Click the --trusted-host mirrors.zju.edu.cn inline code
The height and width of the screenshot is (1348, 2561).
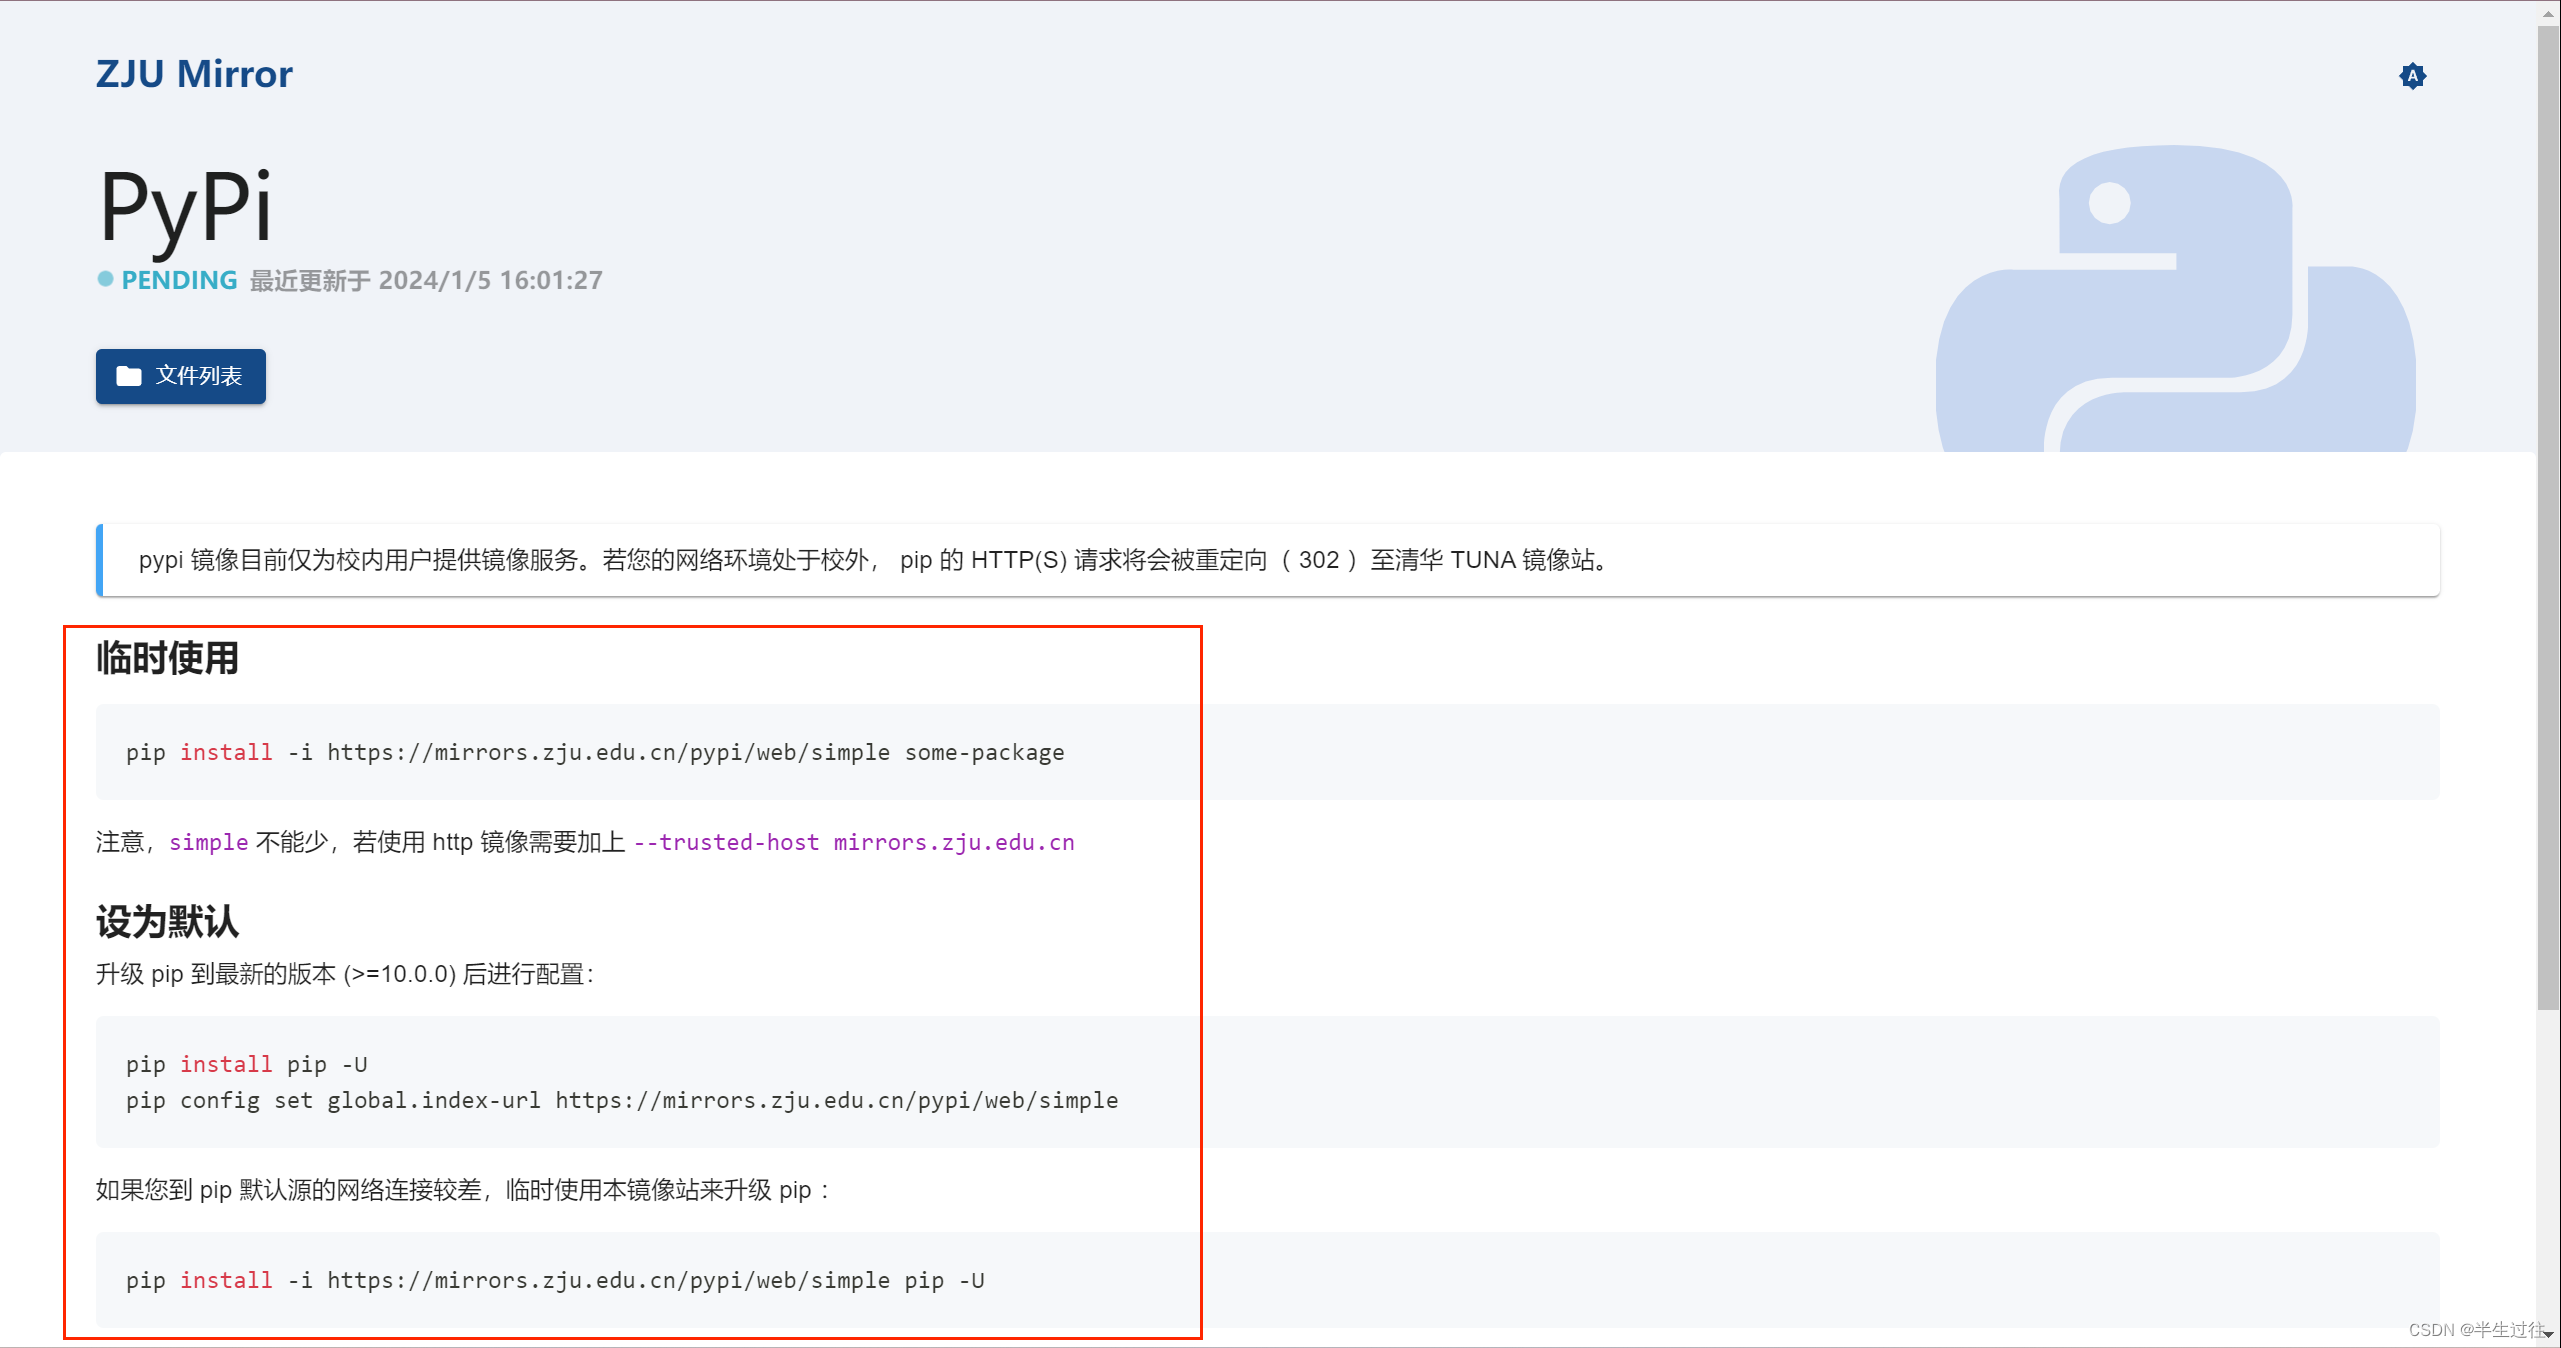[854, 842]
